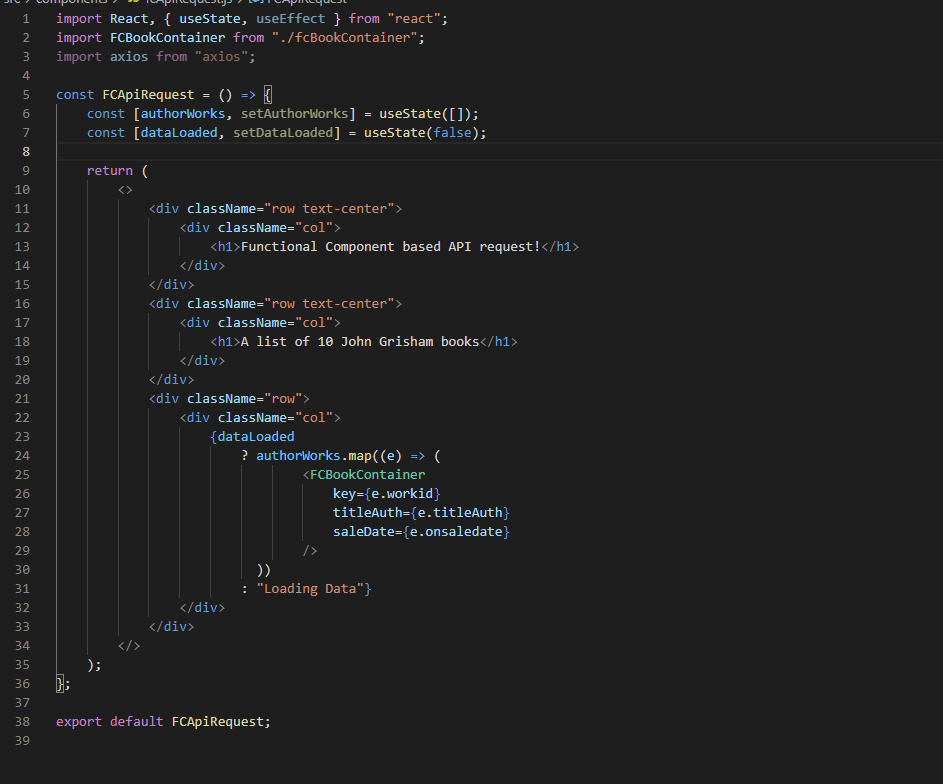
Task: Click the opening brace { on line 5
Action: [x=268, y=95]
